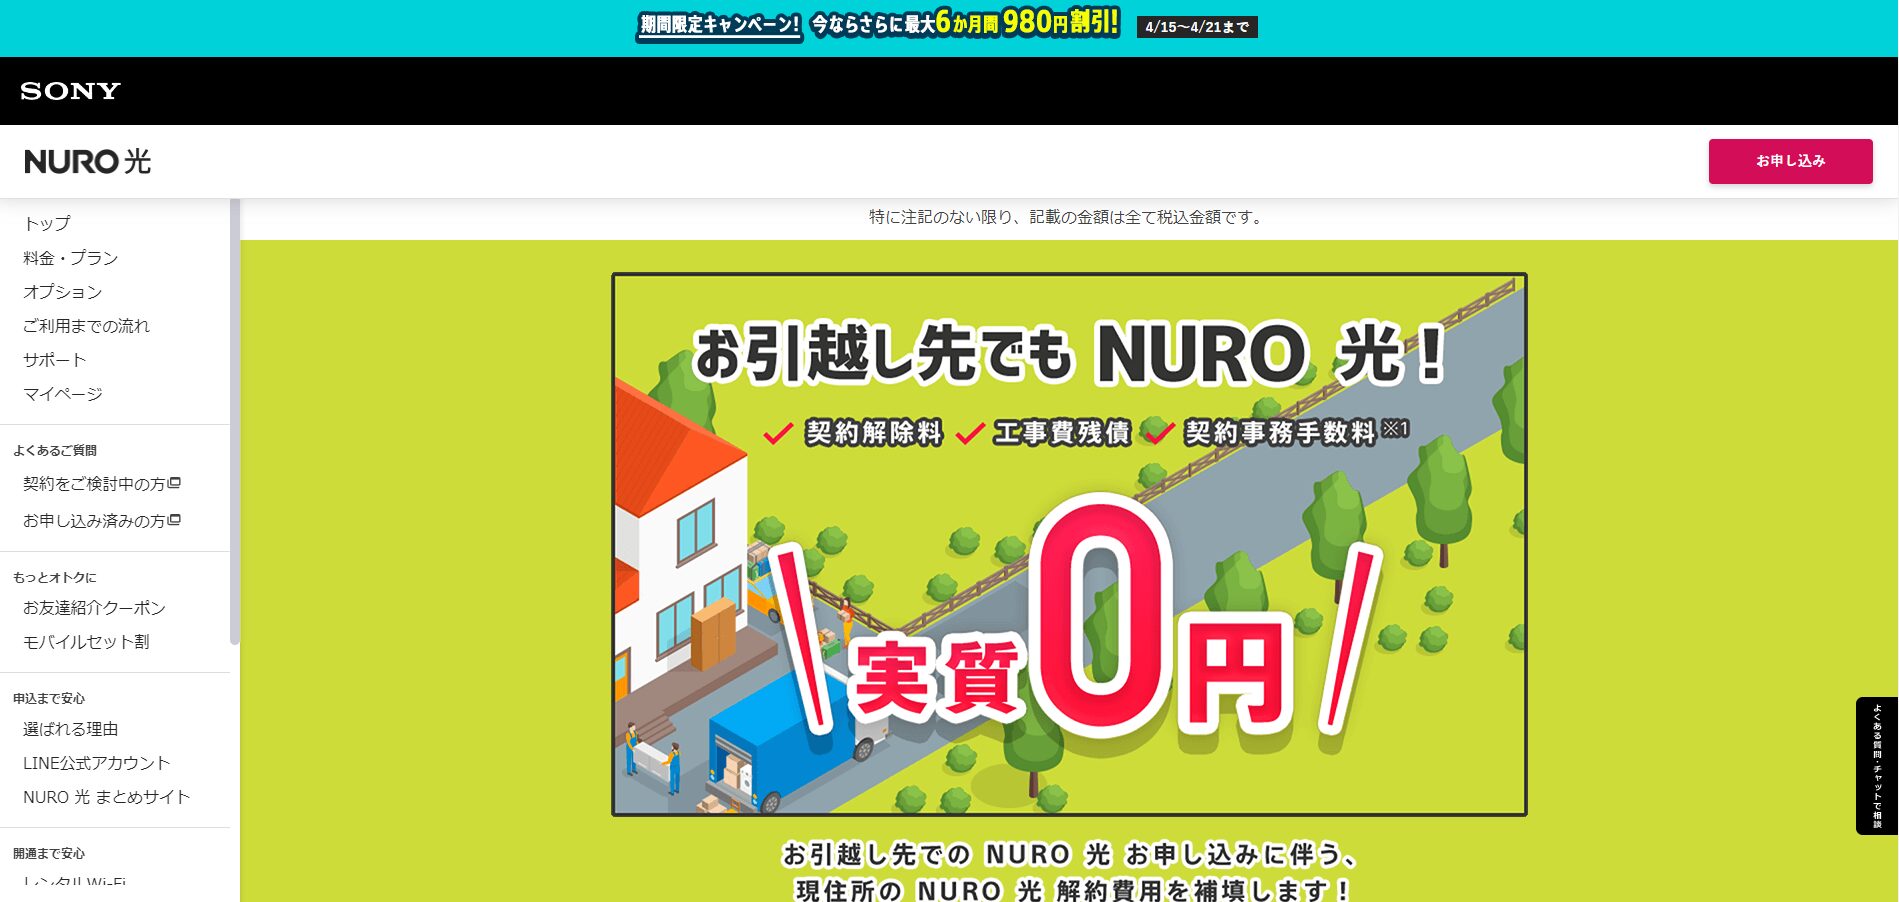This screenshot has width=1899, height=902.
Task: Open ご利用までの流れ from the sidebar
Action: click(x=87, y=325)
